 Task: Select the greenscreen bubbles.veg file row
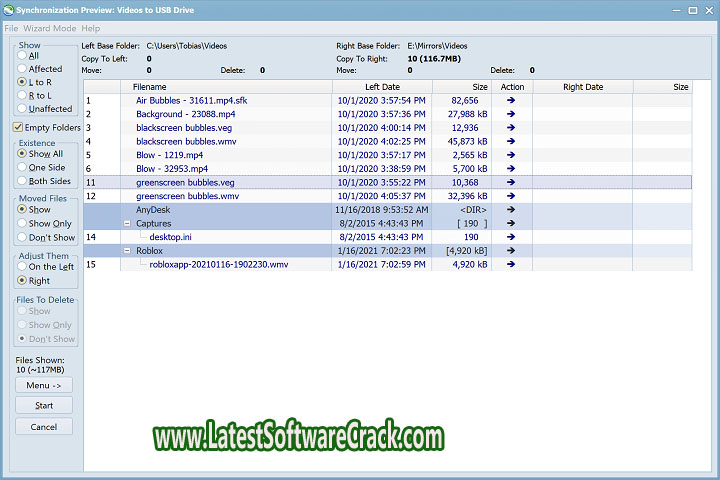pos(185,183)
